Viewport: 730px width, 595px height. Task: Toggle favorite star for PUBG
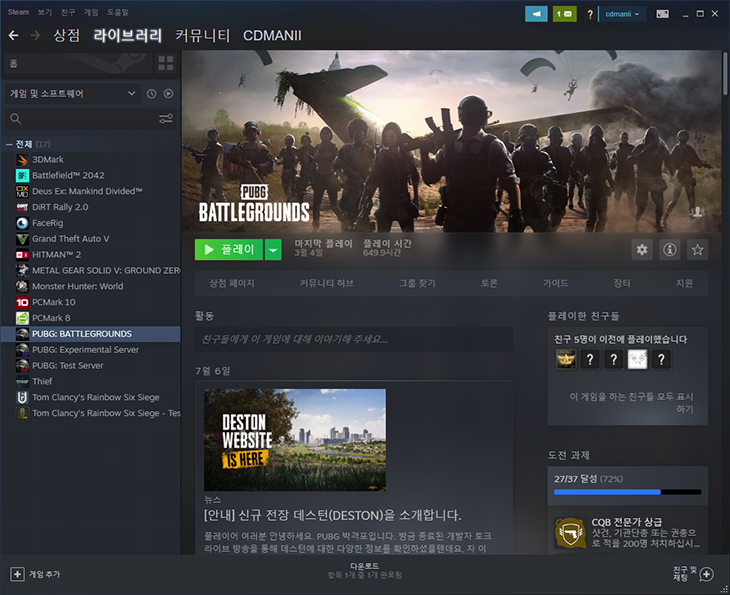coord(697,250)
